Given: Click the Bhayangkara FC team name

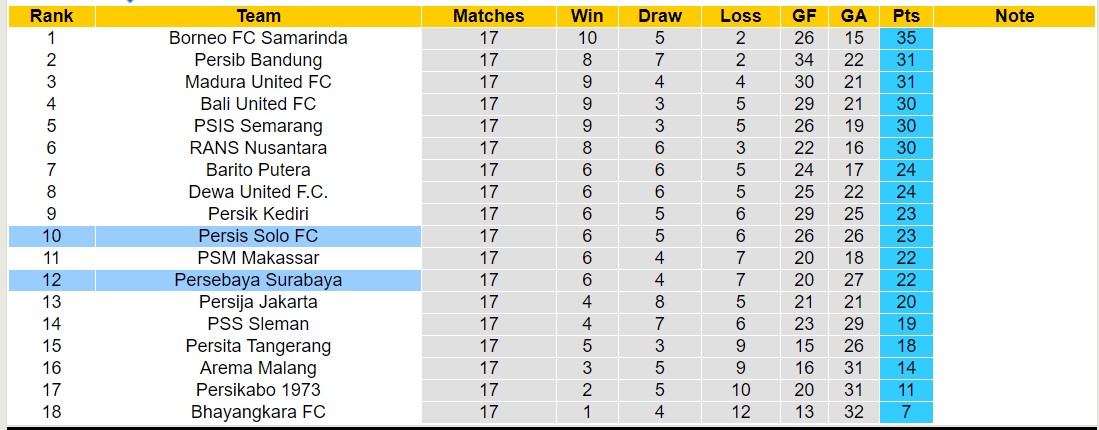Looking at the screenshot, I should pyautogui.click(x=258, y=412).
